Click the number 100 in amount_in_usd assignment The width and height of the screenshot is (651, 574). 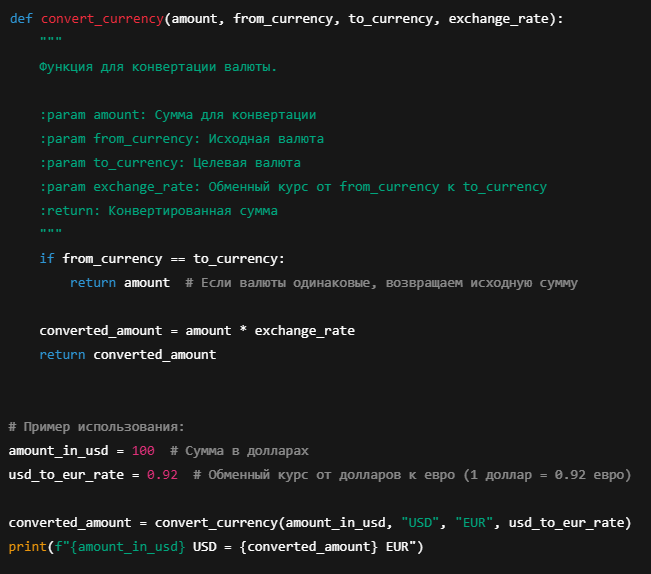click(x=143, y=451)
